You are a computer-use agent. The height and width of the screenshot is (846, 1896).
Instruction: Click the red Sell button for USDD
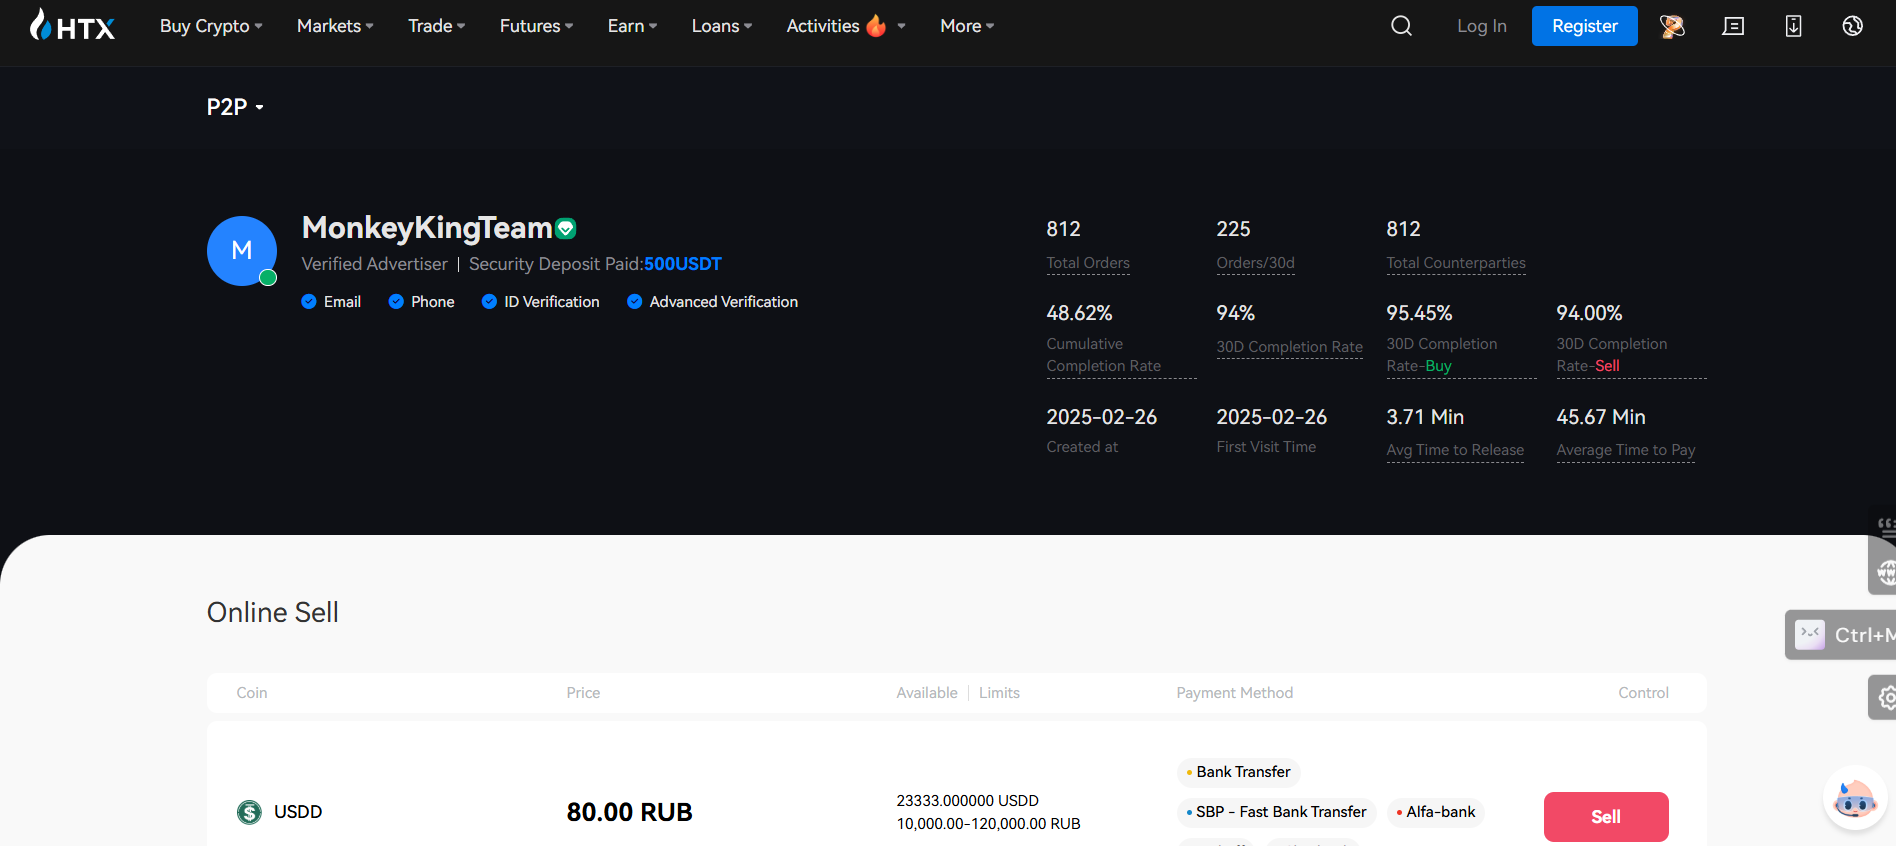pos(1606,817)
